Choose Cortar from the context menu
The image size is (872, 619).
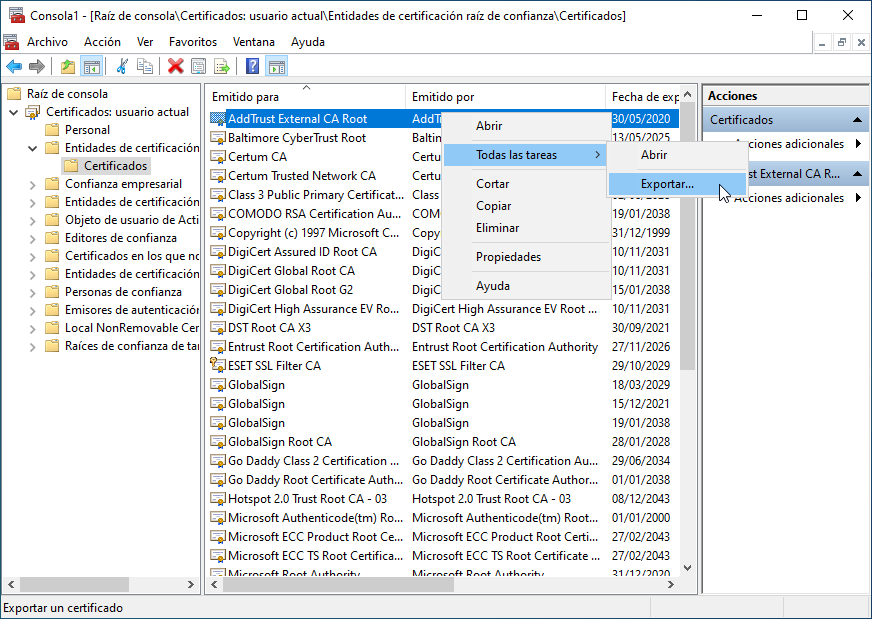pos(492,184)
